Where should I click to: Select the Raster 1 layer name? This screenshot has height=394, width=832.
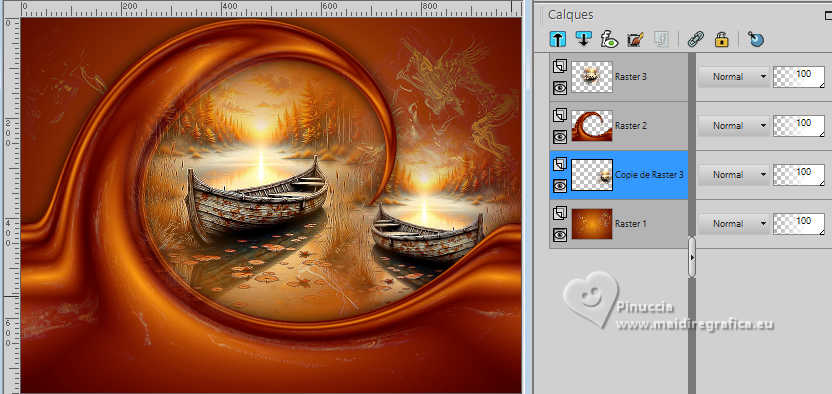(x=631, y=224)
